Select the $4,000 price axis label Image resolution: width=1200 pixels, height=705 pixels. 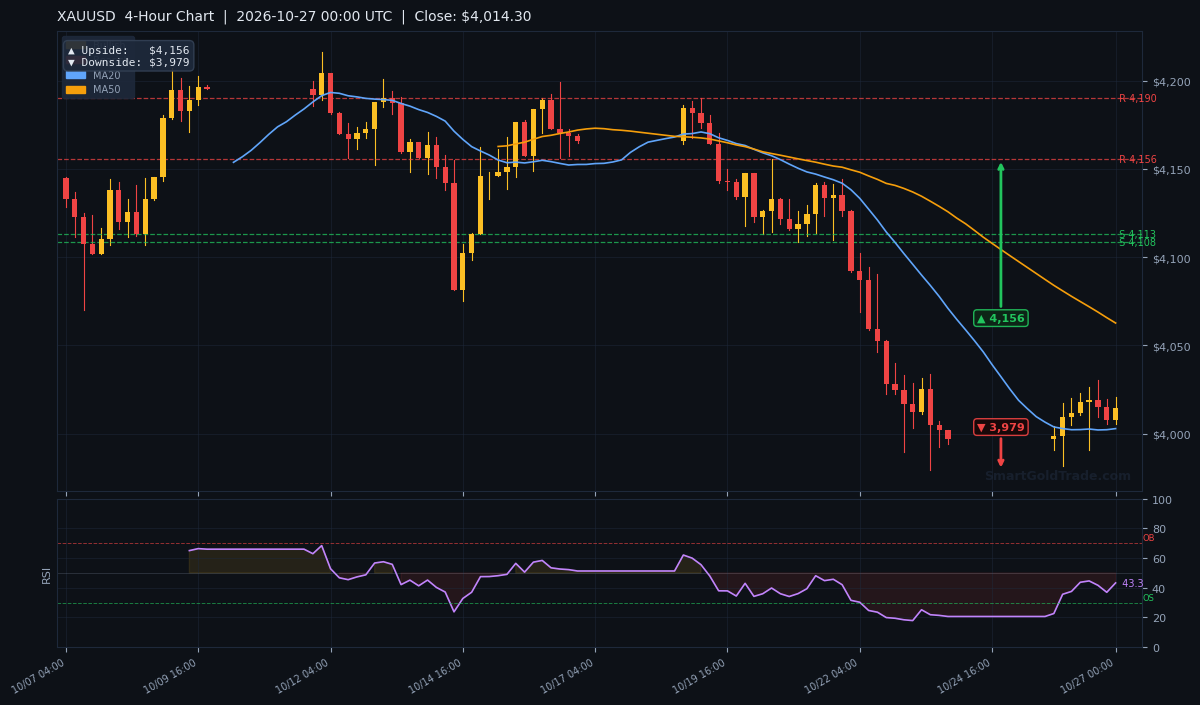tap(1171, 434)
